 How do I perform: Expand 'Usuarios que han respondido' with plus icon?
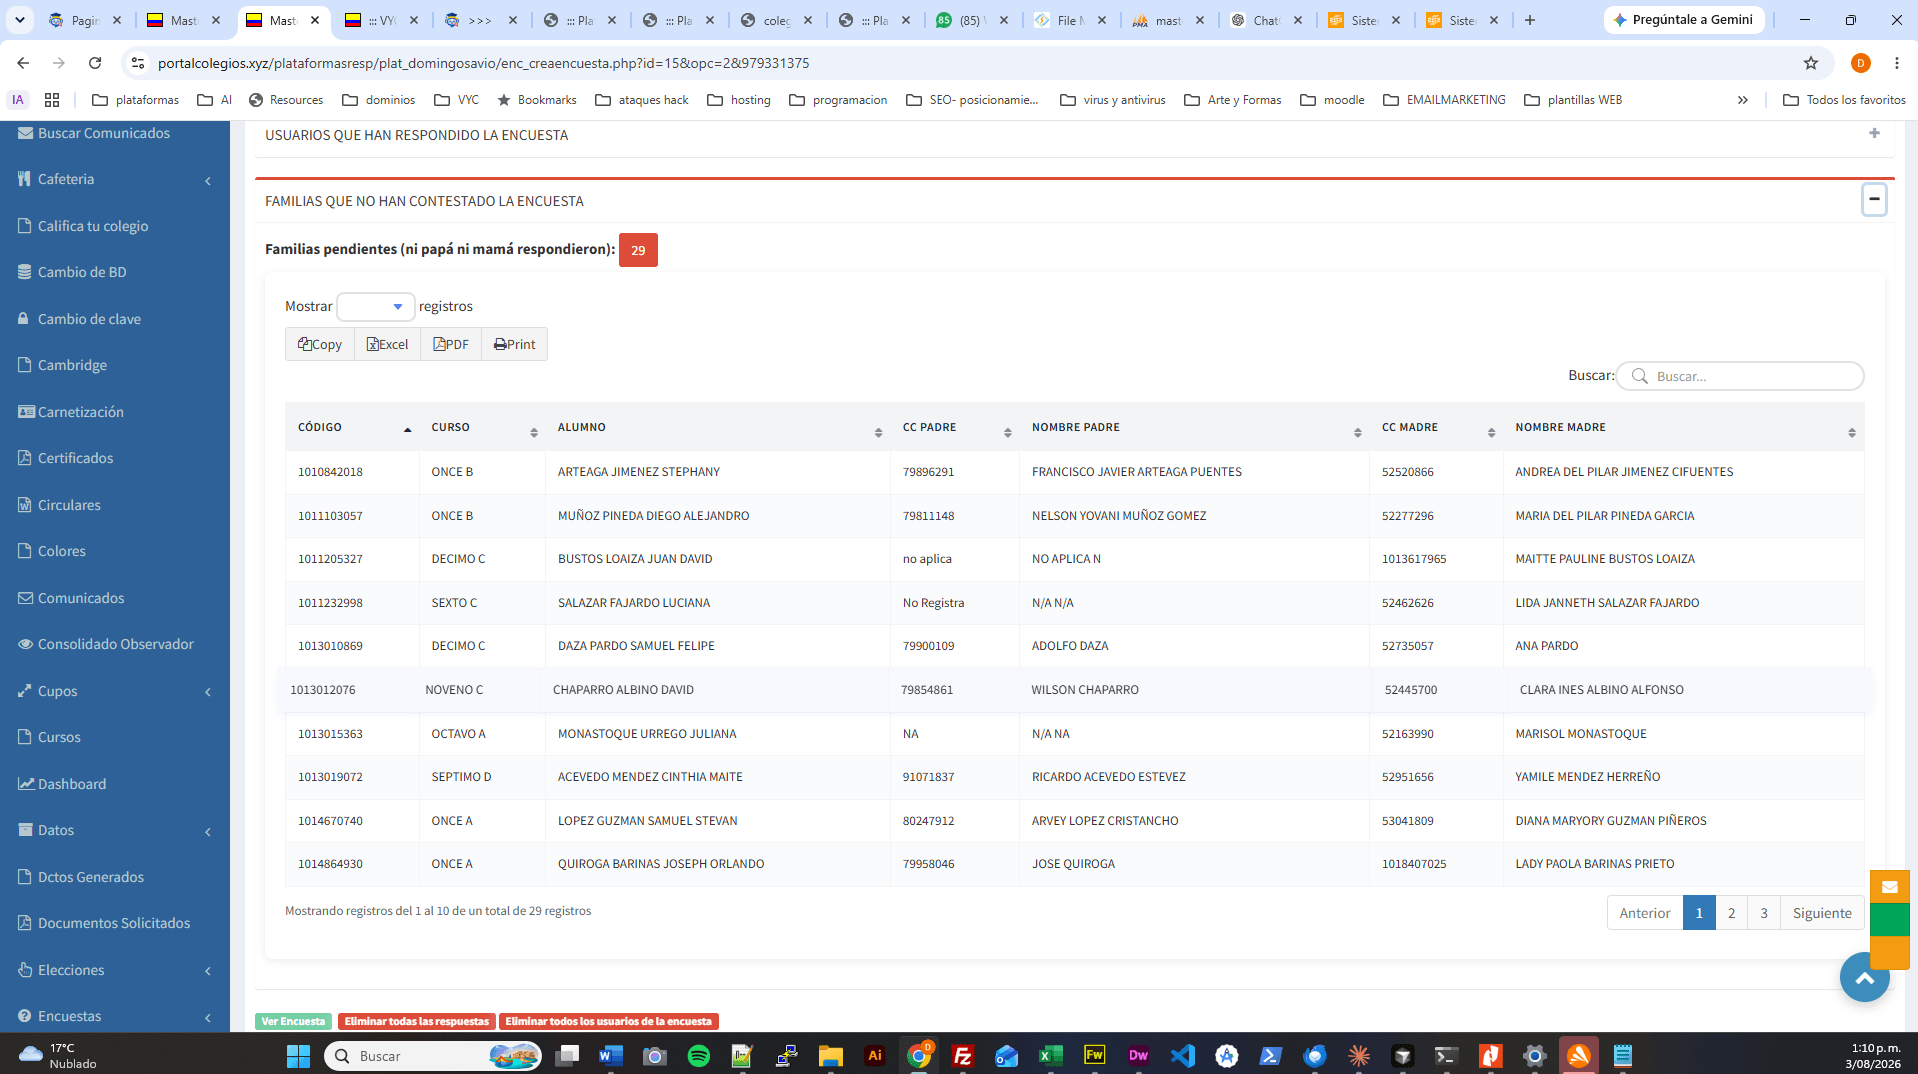pyautogui.click(x=1874, y=133)
